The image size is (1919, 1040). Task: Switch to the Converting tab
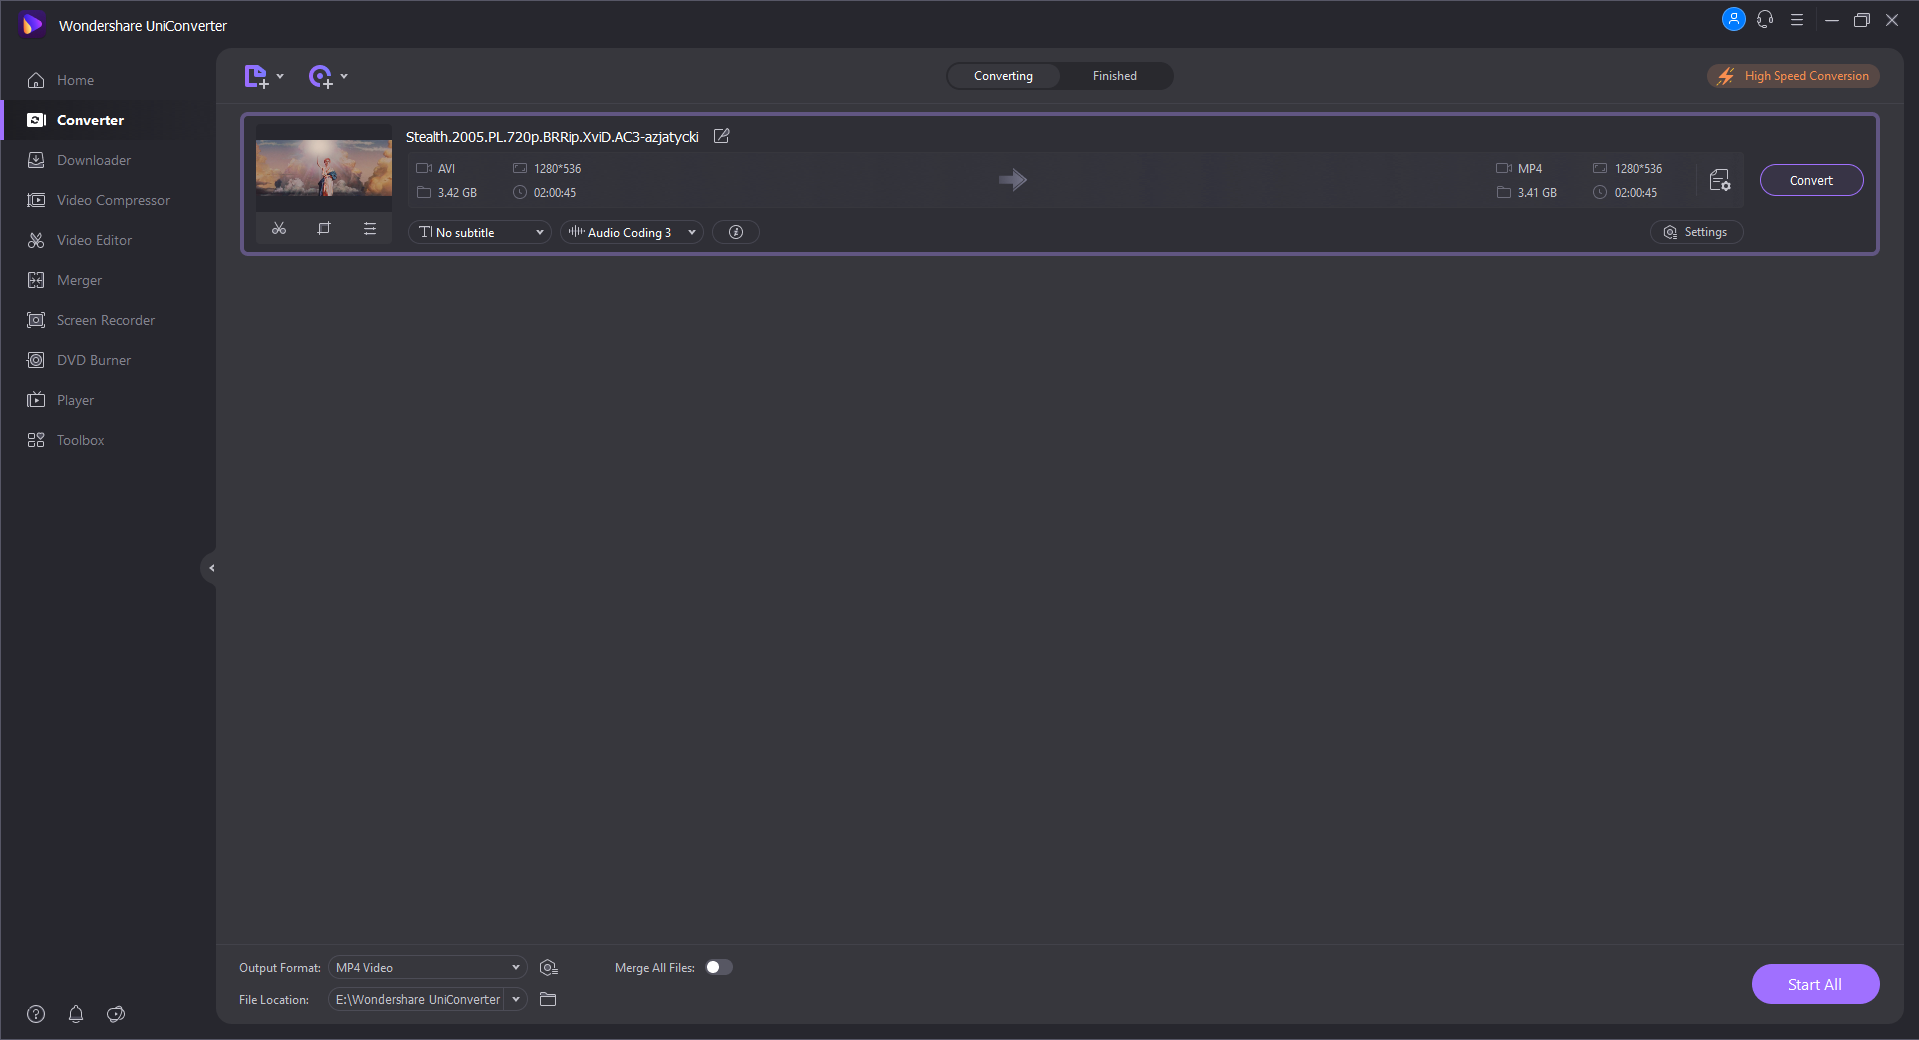point(1003,76)
